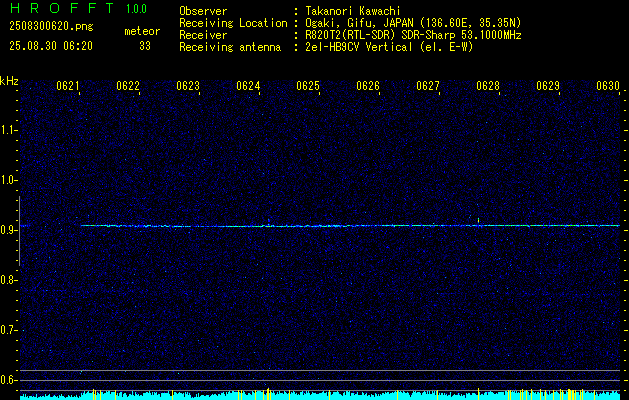Click the Receiving Location label
The width and height of the screenshot is (629, 400).
(x=233, y=23)
